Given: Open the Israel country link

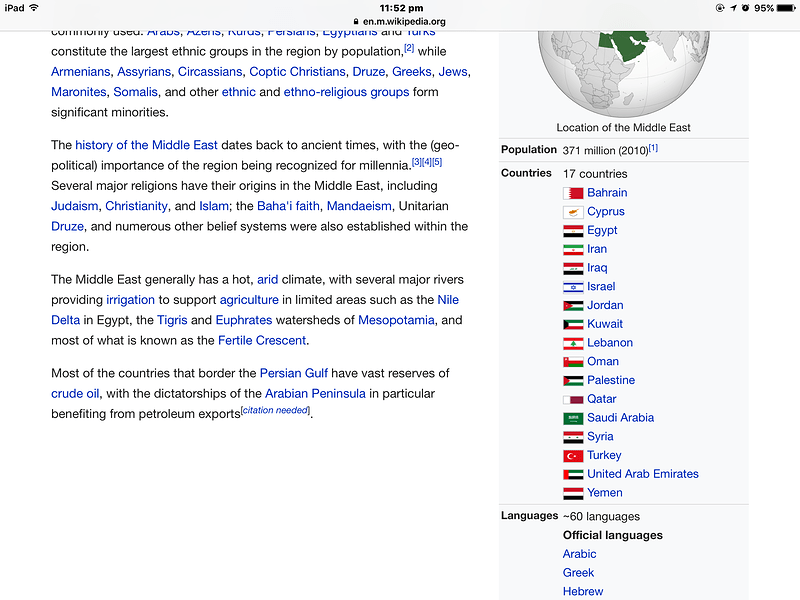Looking at the screenshot, I should pyautogui.click(x=601, y=287).
